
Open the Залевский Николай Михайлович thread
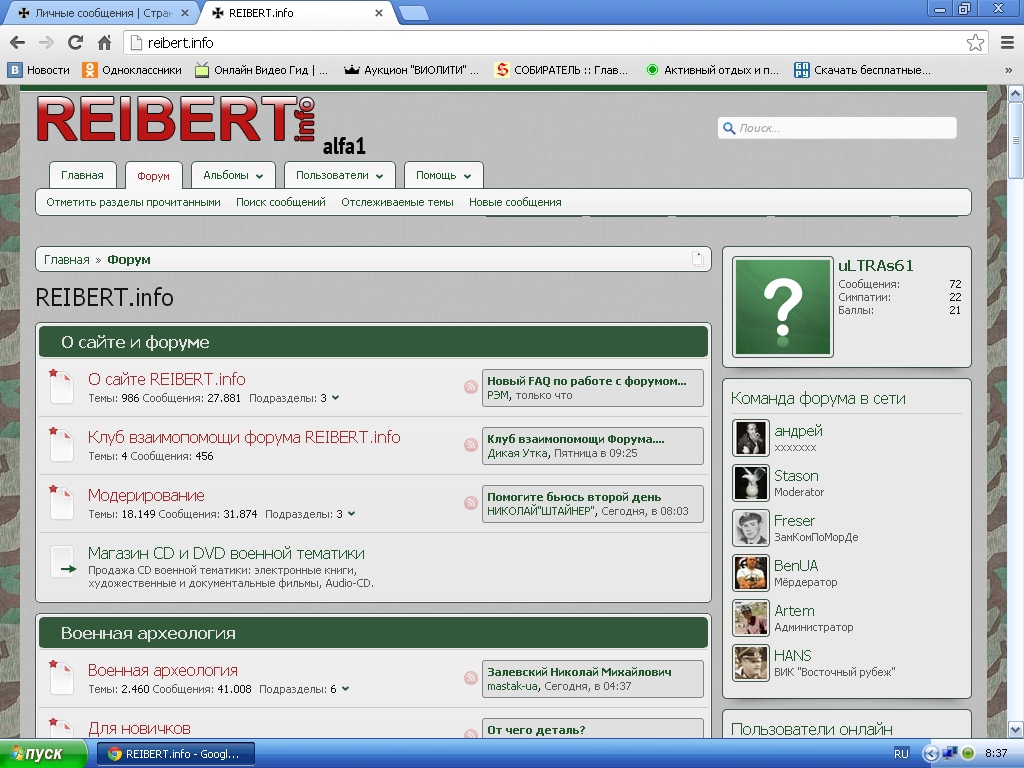pyautogui.click(x=579, y=672)
